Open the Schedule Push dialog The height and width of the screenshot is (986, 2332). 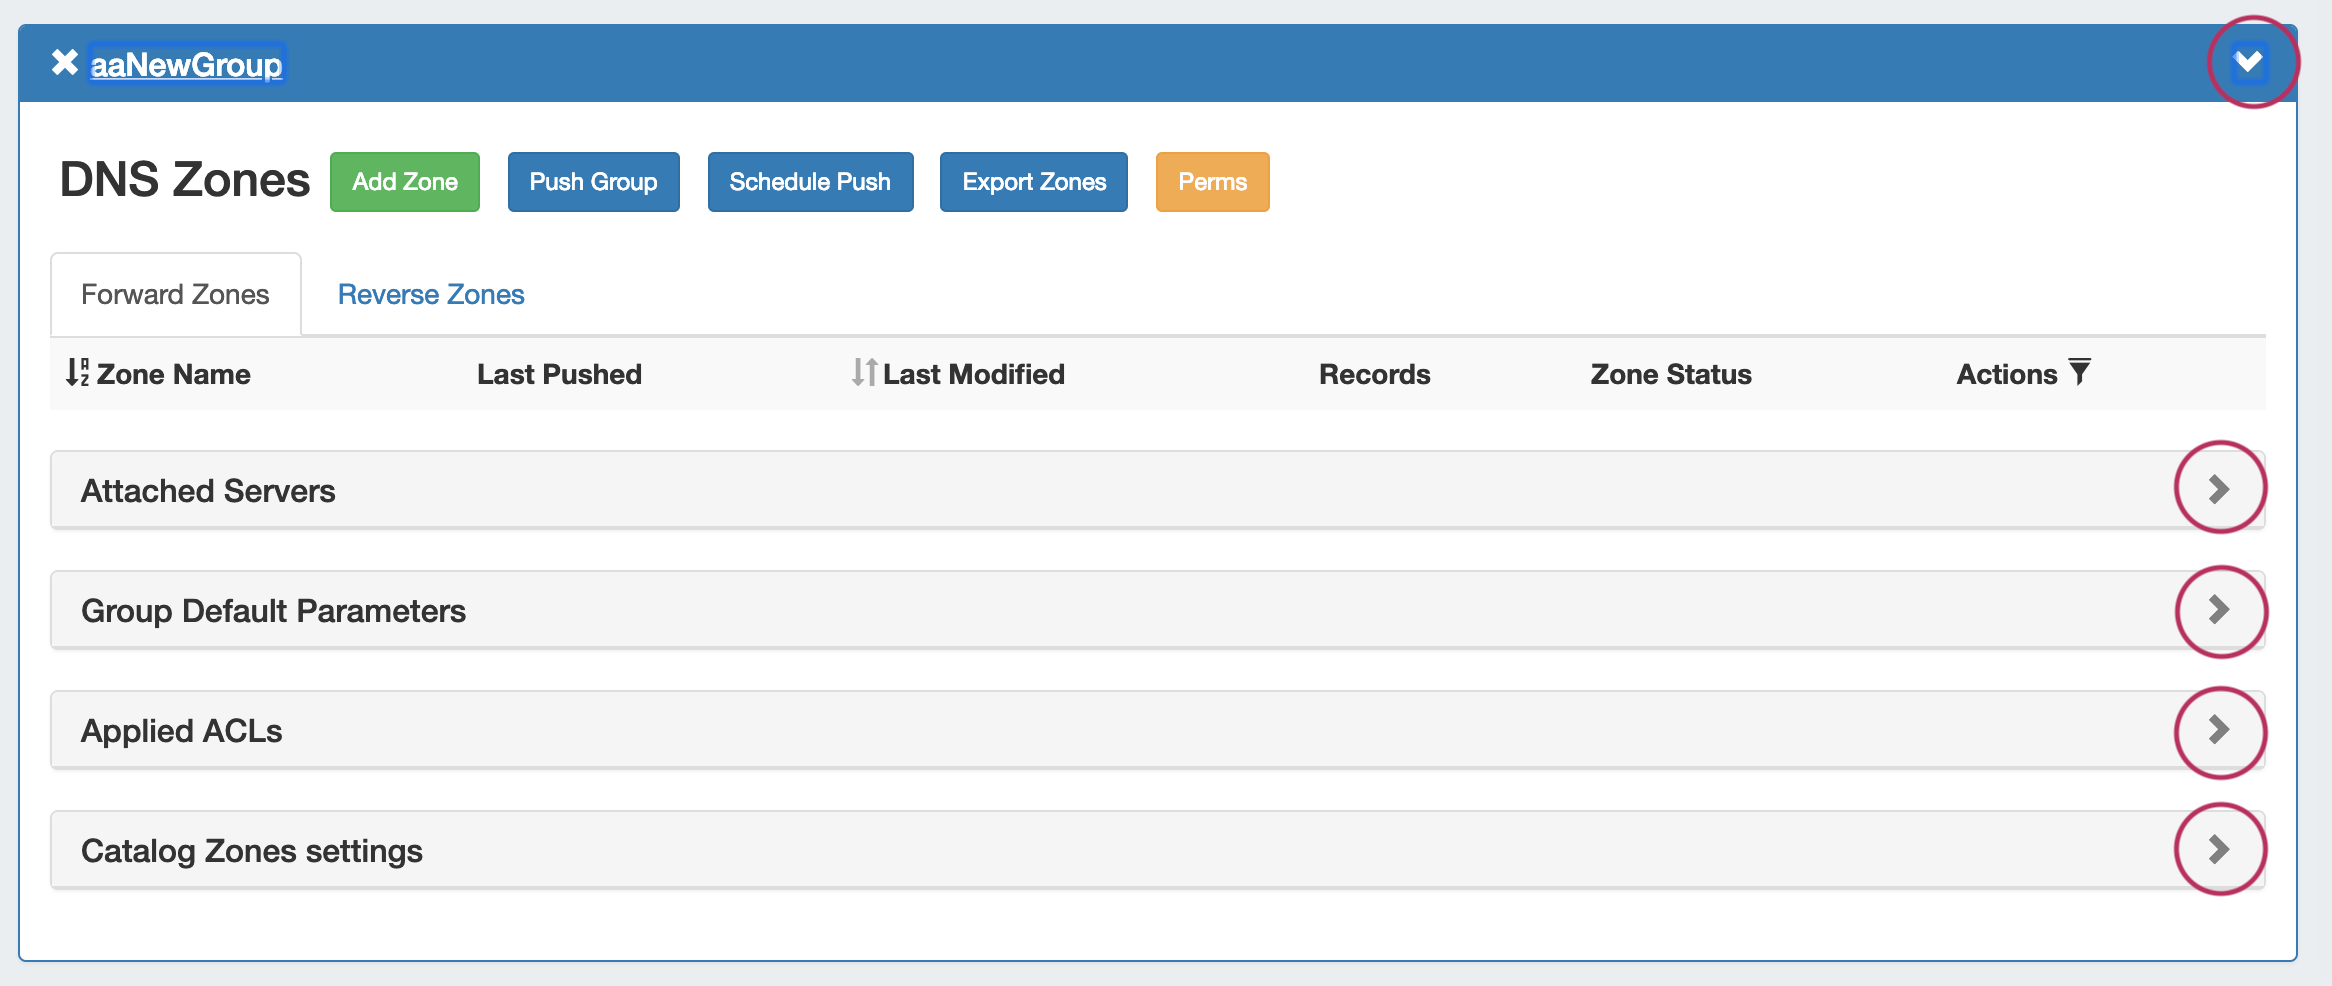coord(810,182)
